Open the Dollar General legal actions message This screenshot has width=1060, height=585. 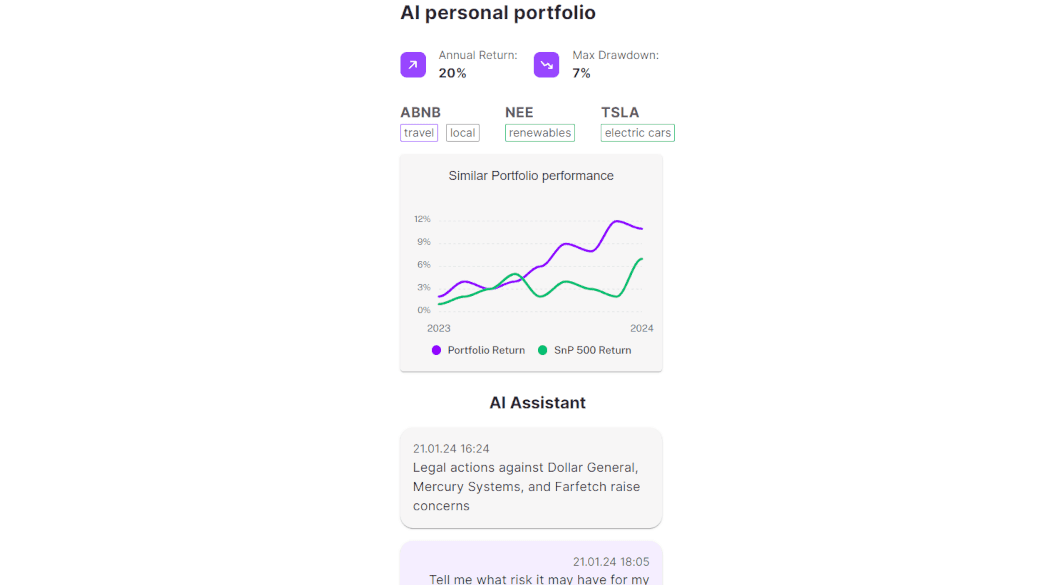[x=530, y=478]
